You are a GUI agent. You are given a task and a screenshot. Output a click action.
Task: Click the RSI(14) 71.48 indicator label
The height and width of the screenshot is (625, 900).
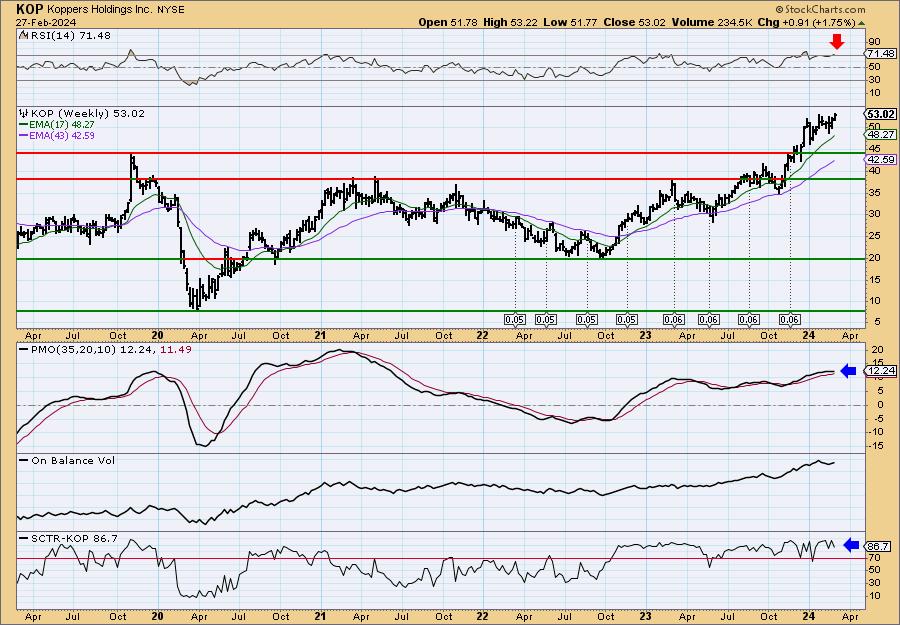tap(69, 36)
